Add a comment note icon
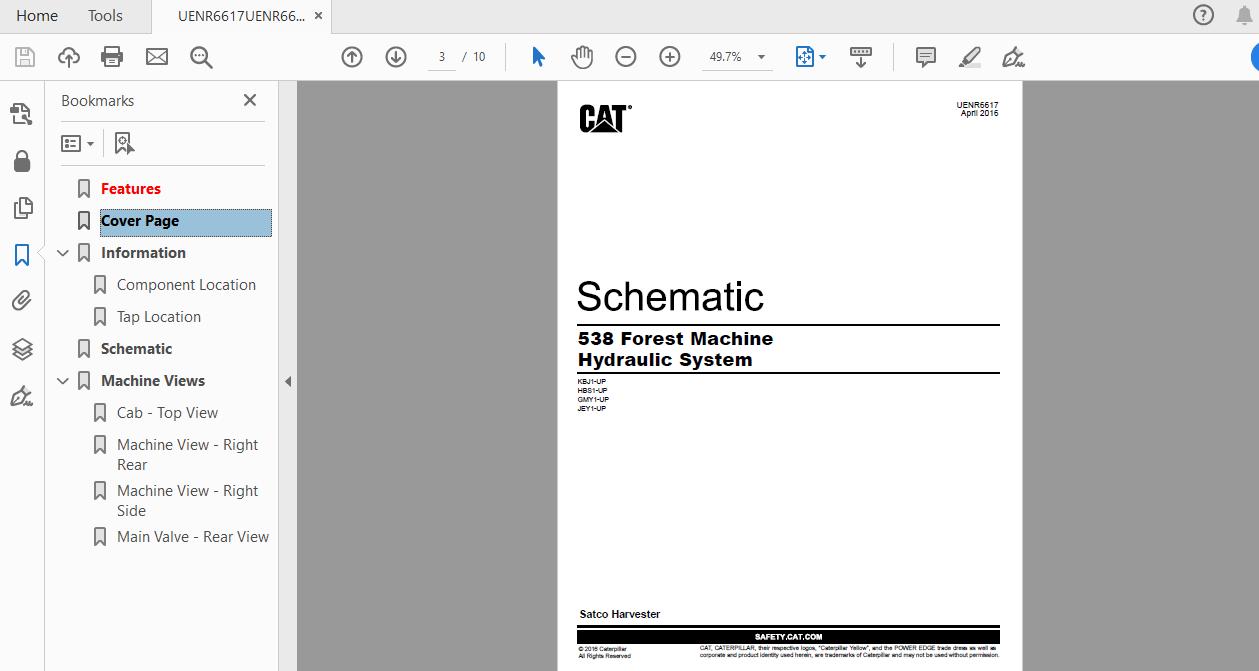 tap(926, 57)
